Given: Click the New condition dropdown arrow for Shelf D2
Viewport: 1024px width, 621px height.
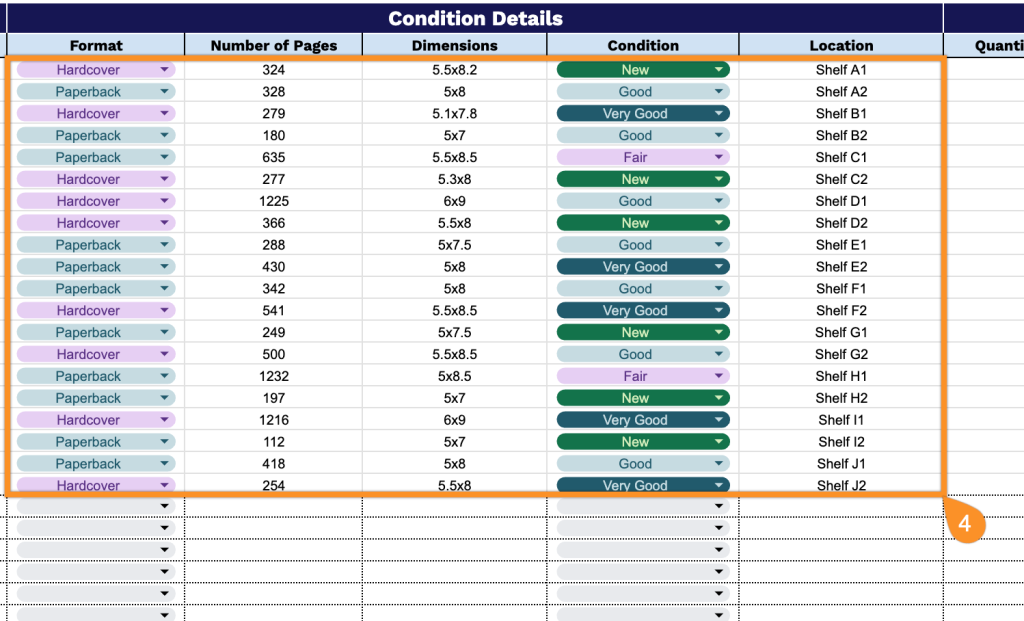Looking at the screenshot, I should [718, 223].
